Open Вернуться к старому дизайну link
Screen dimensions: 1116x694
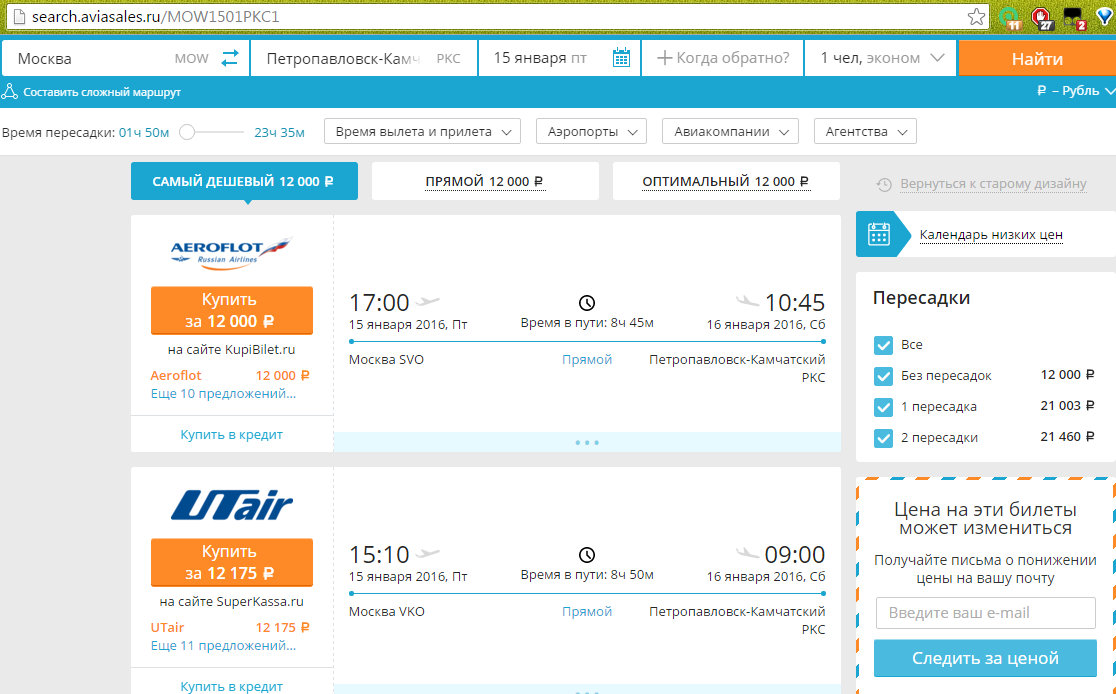(993, 184)
